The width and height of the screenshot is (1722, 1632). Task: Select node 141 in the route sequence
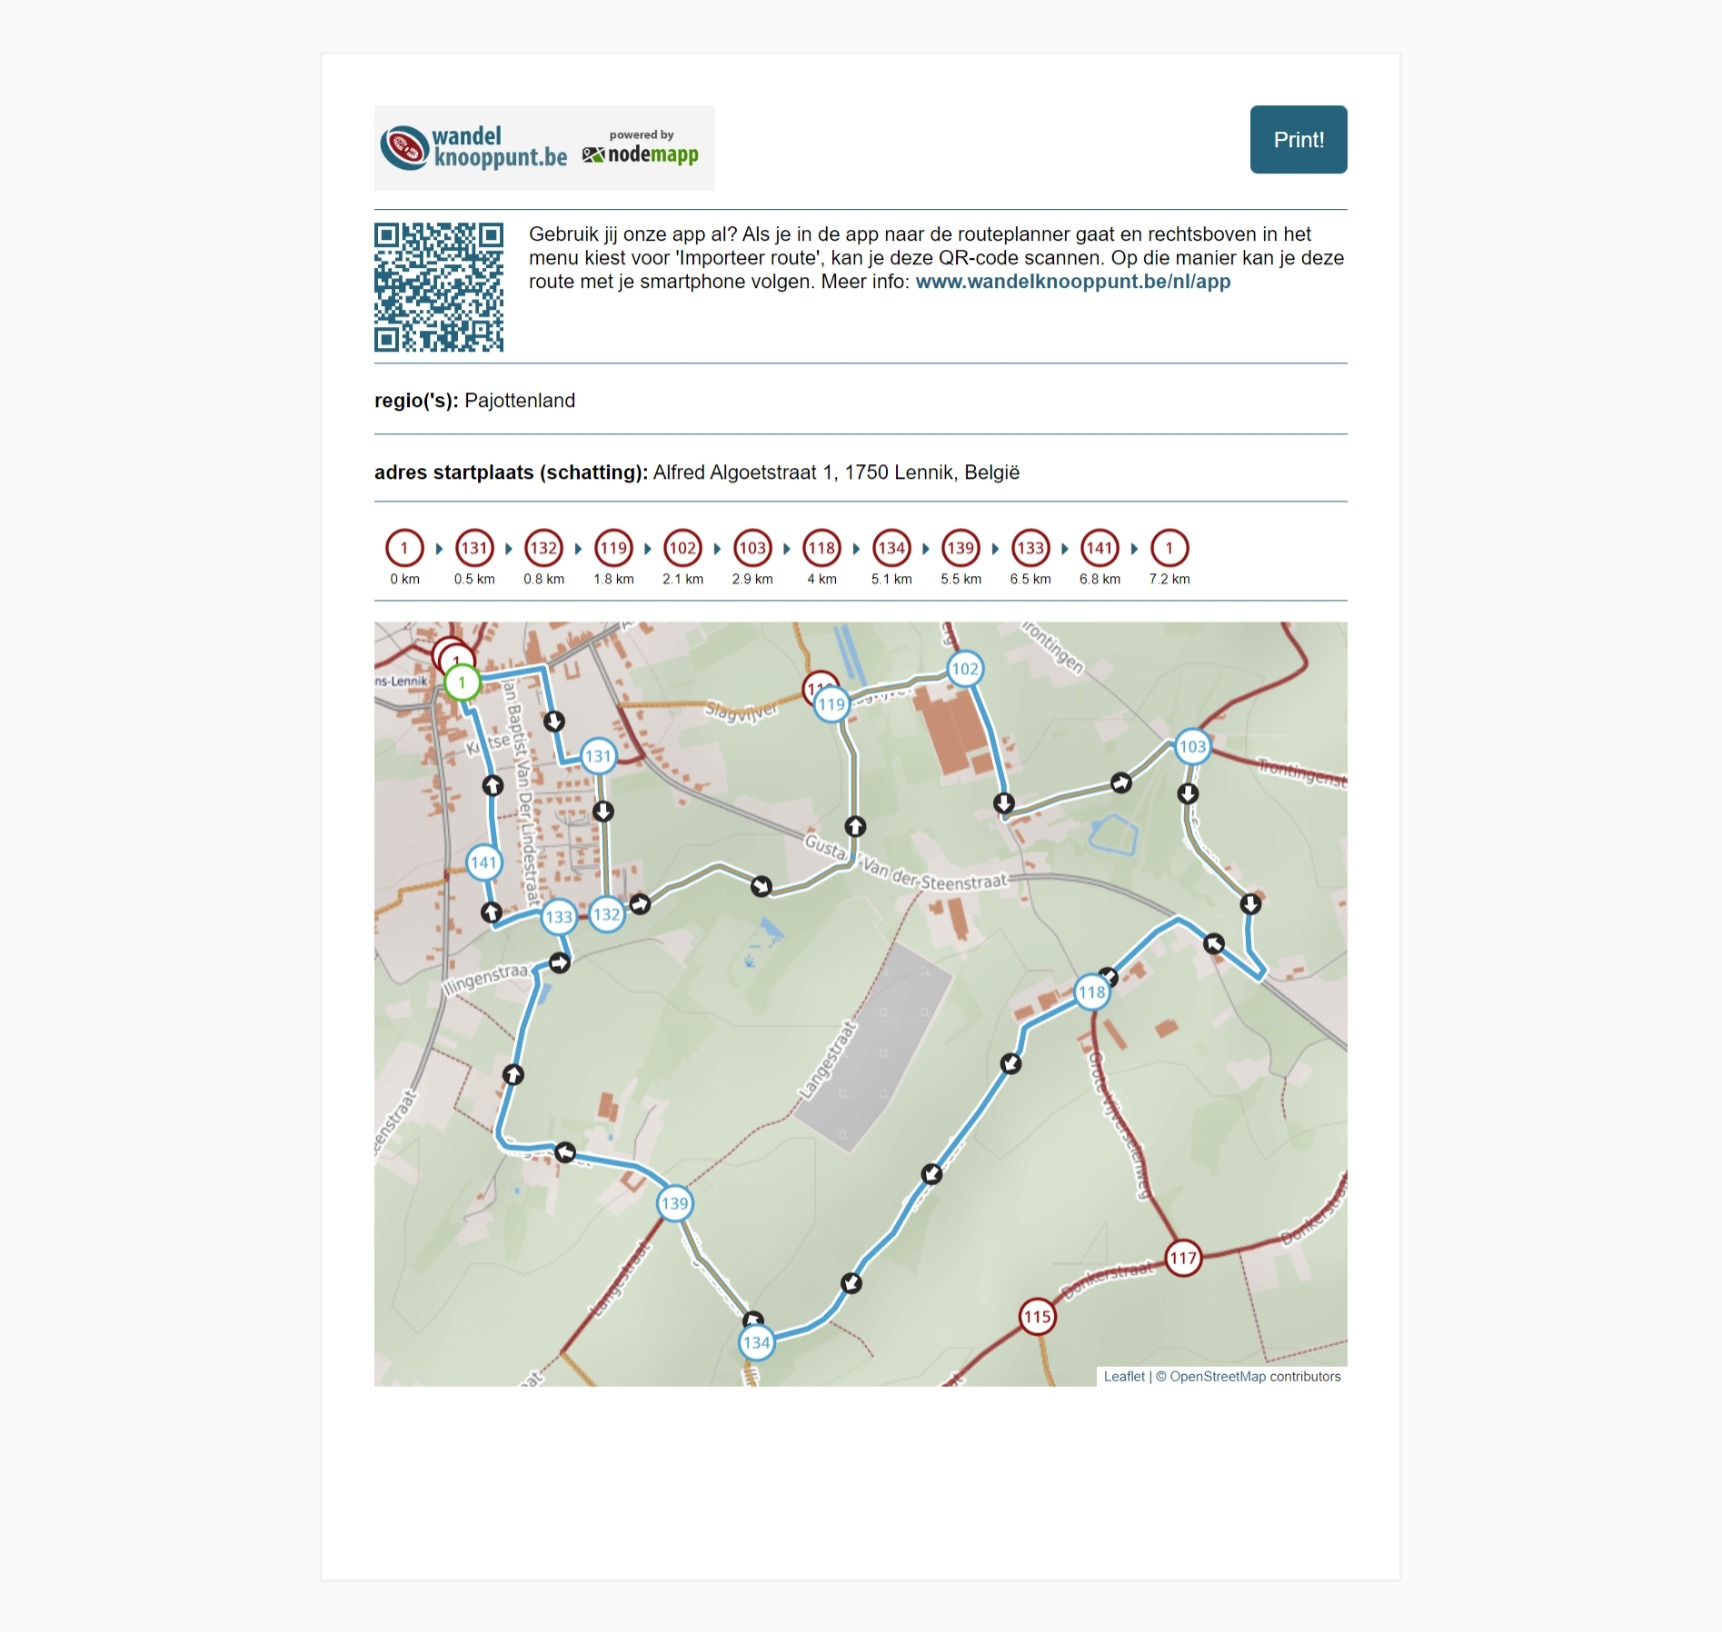tap(1100, 548)
